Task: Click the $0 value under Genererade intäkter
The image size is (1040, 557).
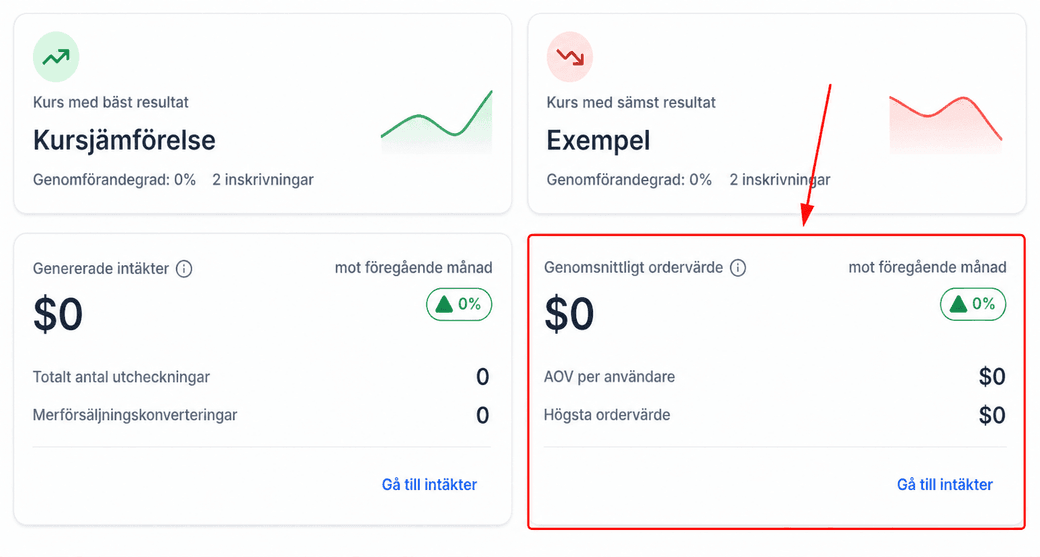Action: pyautogui.click(x=58, y=314)
